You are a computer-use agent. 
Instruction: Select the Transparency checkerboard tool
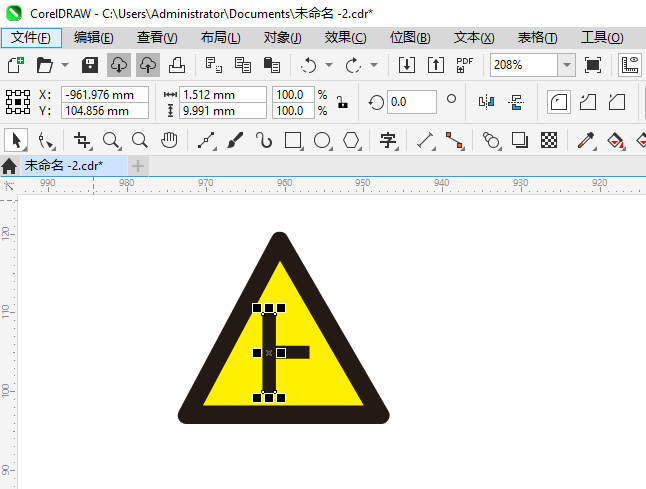[x=549, y=140]
